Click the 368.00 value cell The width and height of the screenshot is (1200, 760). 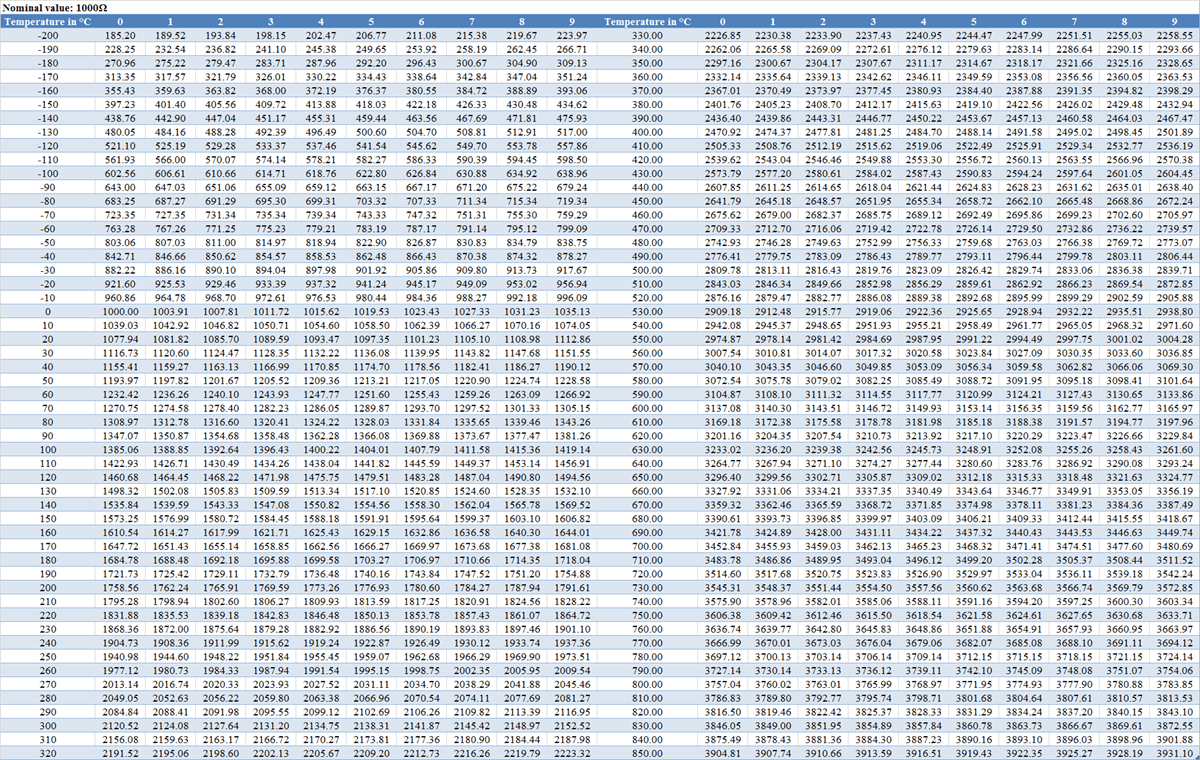click(270, 90)
